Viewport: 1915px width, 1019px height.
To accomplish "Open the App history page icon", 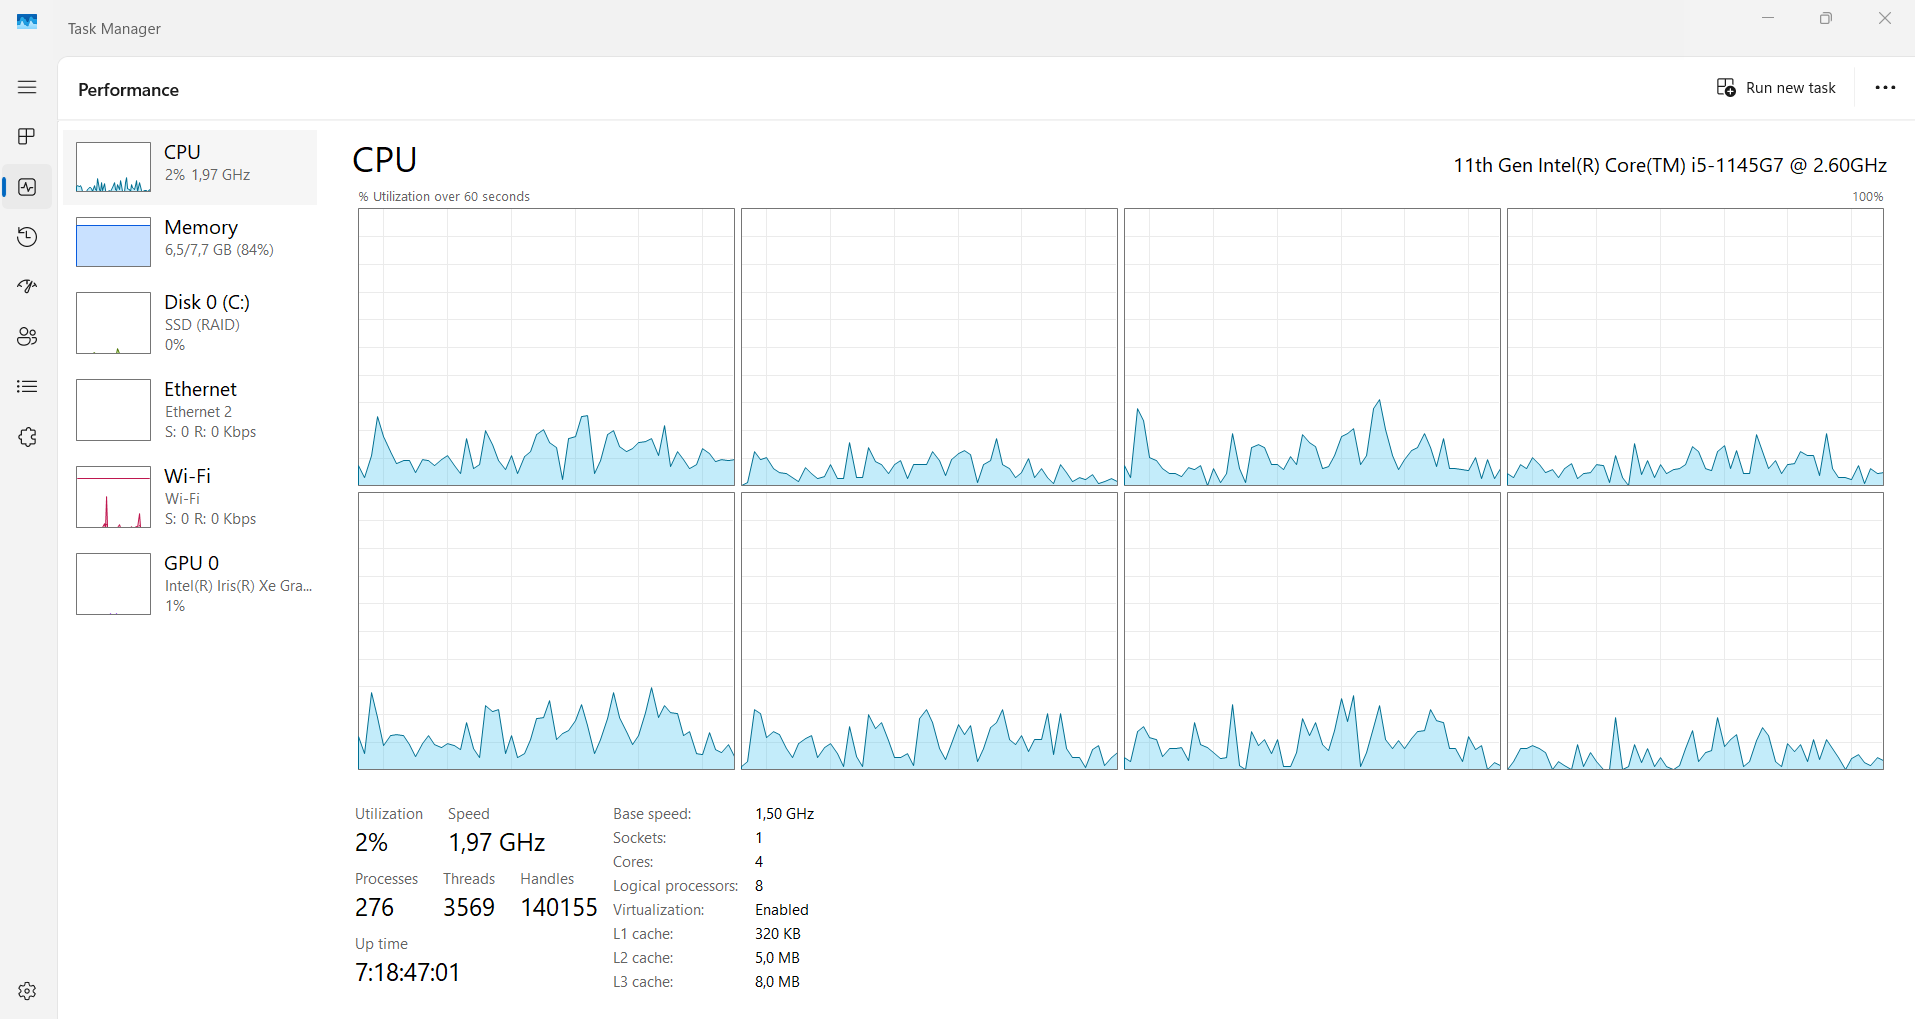I will [27, 237].
